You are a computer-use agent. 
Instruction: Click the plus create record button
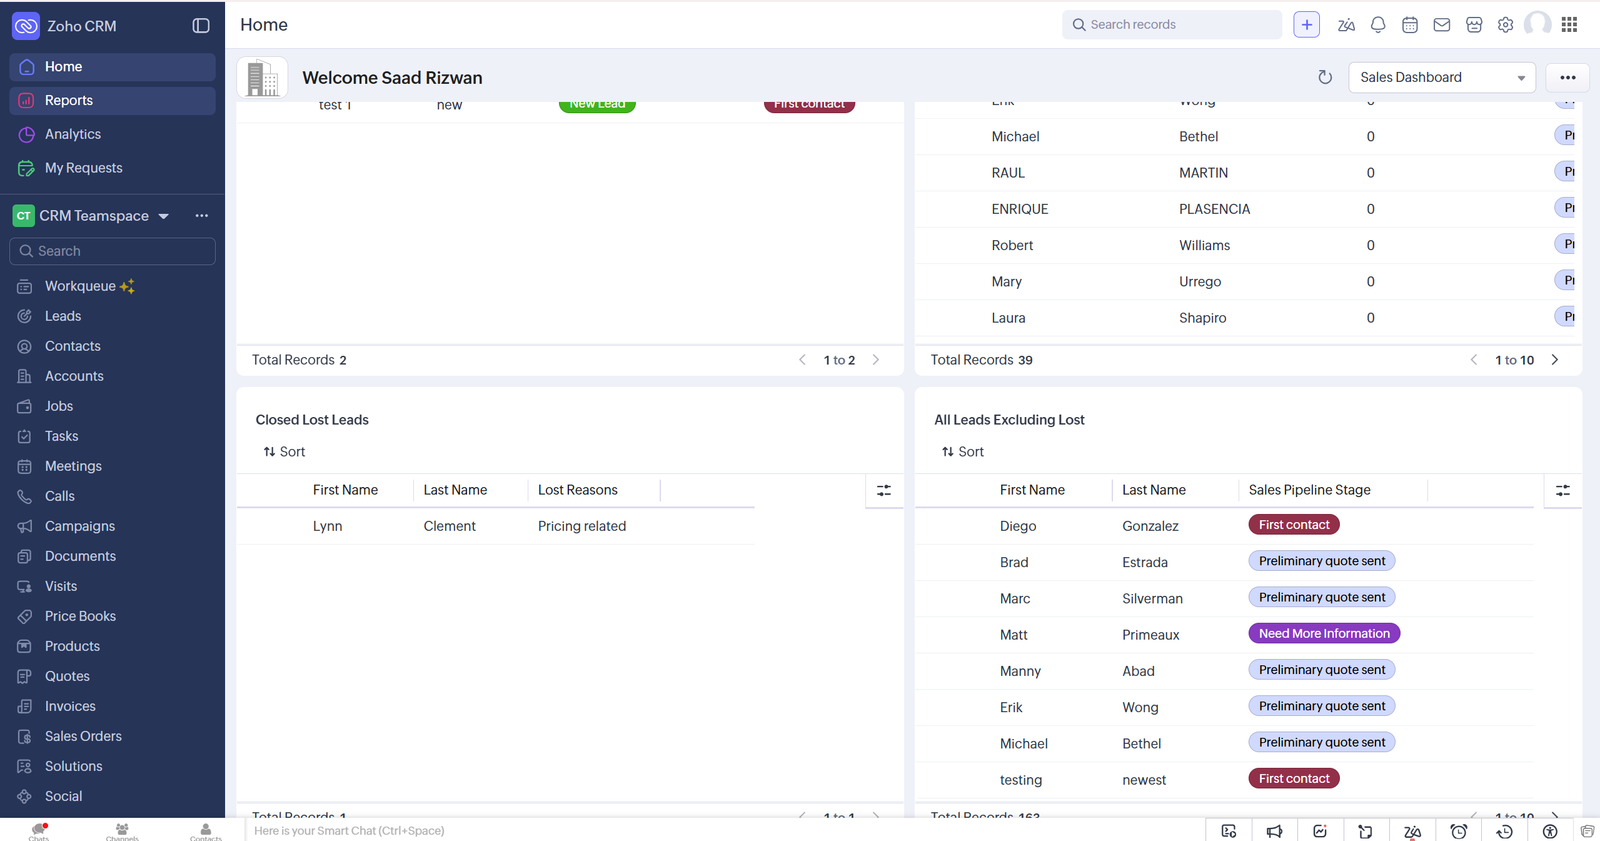pyautogui.click(x=1307, y=25)
